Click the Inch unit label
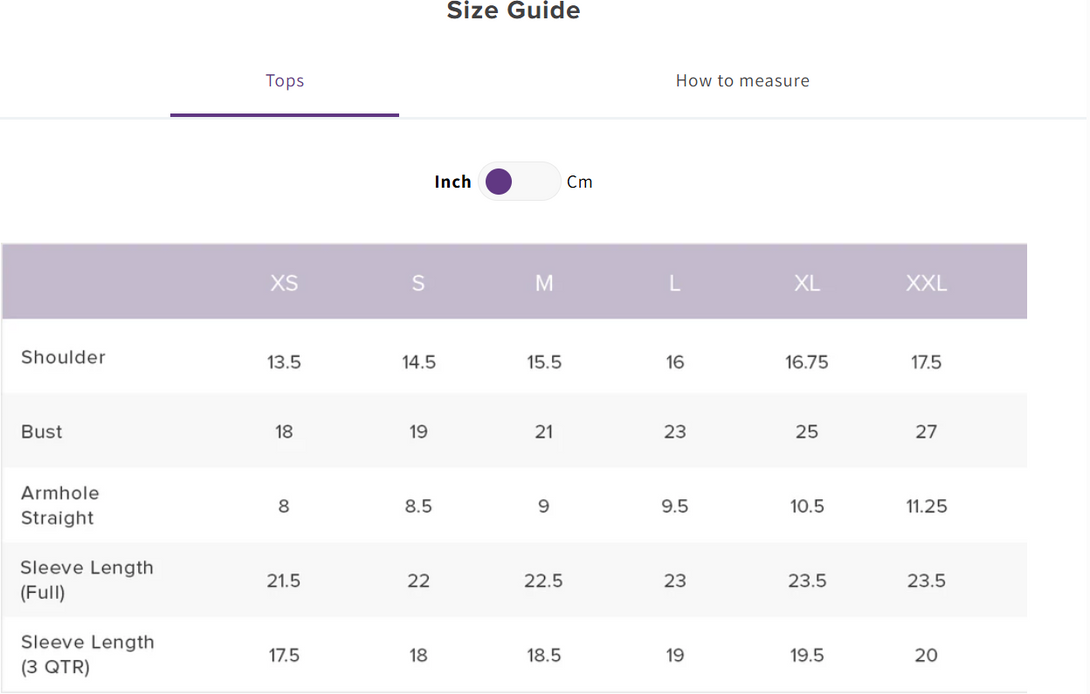Screen dimensions: 1090x694 pyautogui.click(x=452, y=182)
